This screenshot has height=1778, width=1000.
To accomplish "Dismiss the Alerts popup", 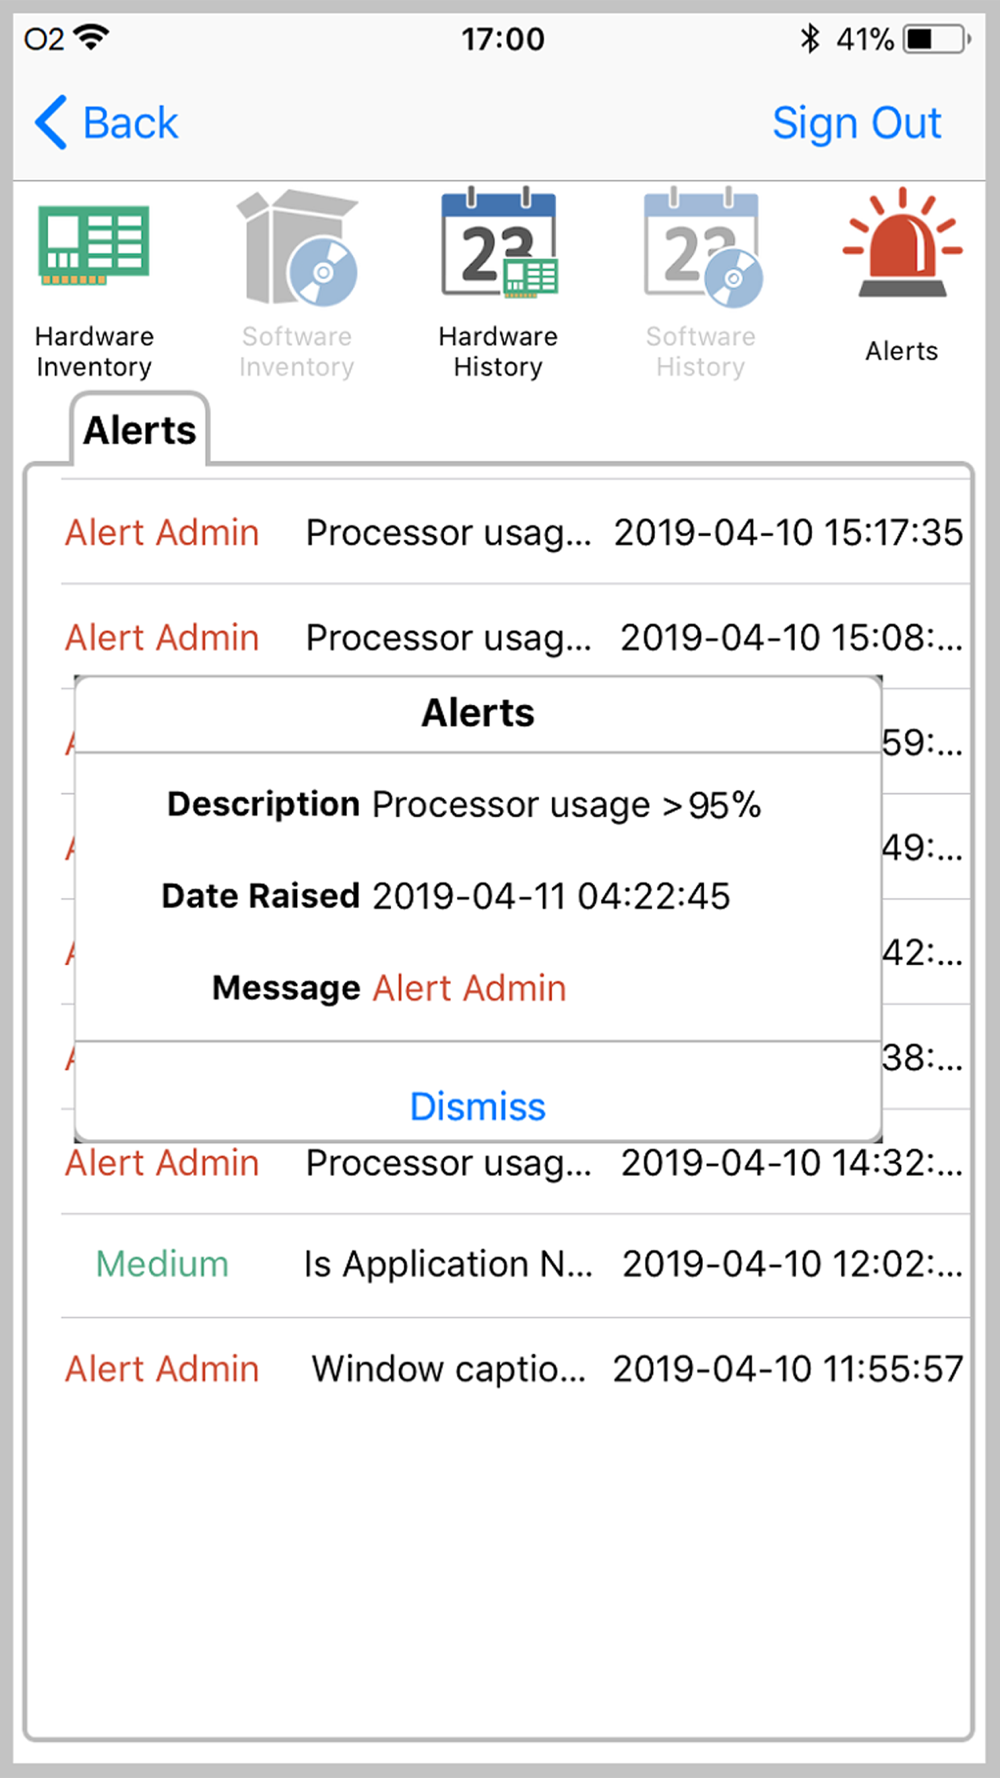I will (478, 1107).
